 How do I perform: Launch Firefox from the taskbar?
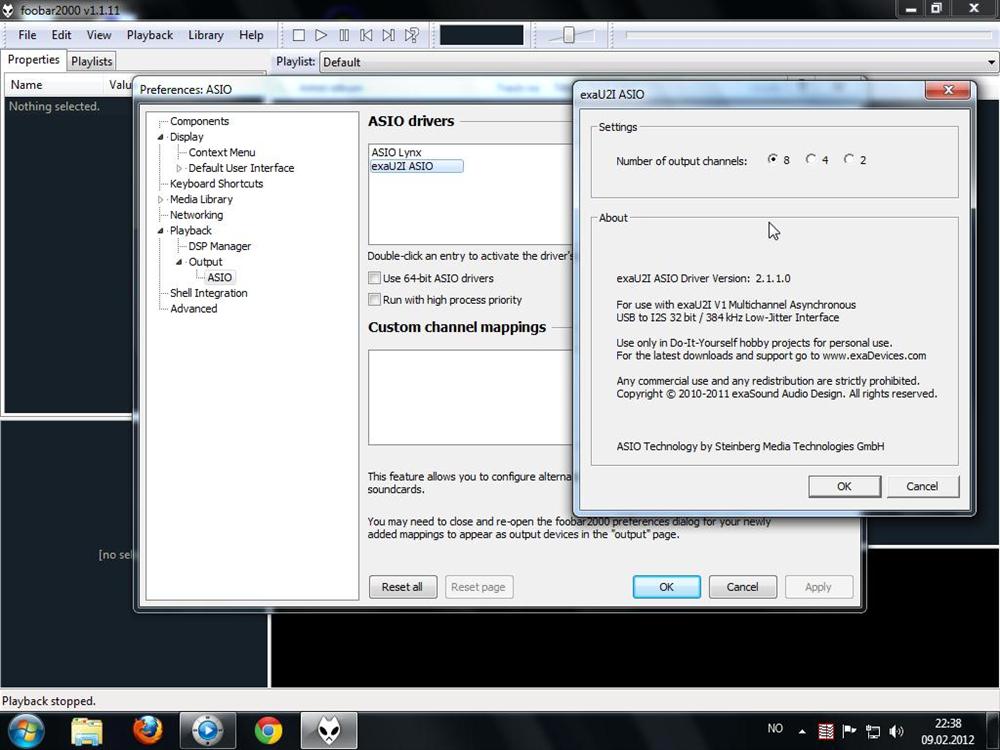point(147,730)
